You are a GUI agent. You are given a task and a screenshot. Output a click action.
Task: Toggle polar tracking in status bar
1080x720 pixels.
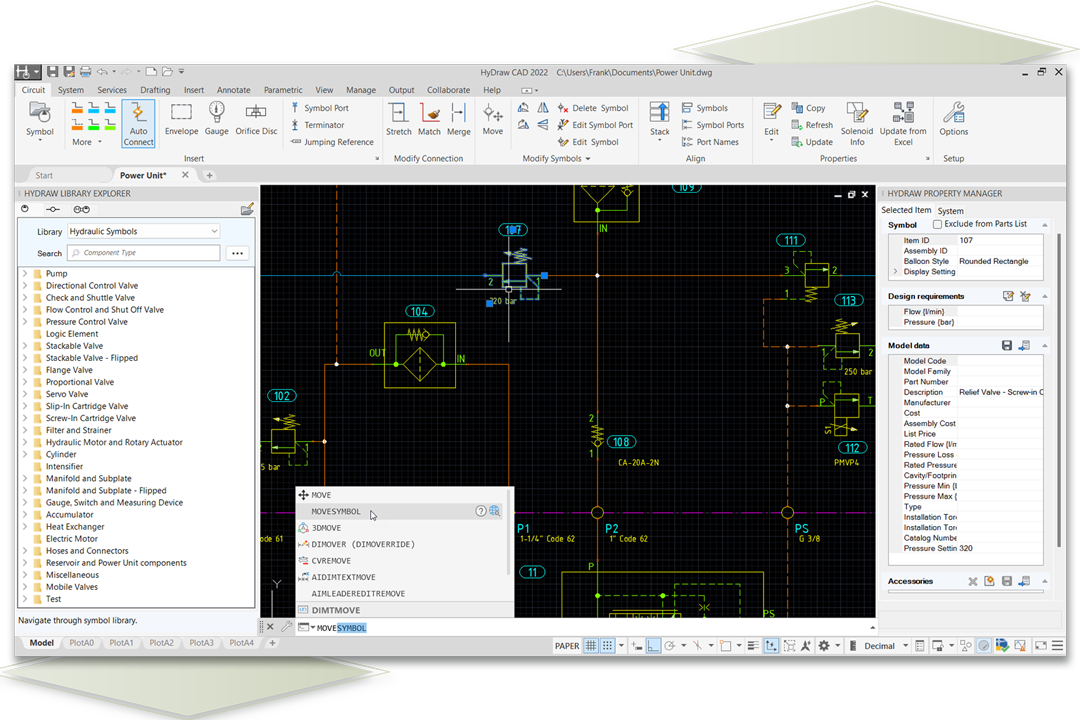tap(669, 646)
